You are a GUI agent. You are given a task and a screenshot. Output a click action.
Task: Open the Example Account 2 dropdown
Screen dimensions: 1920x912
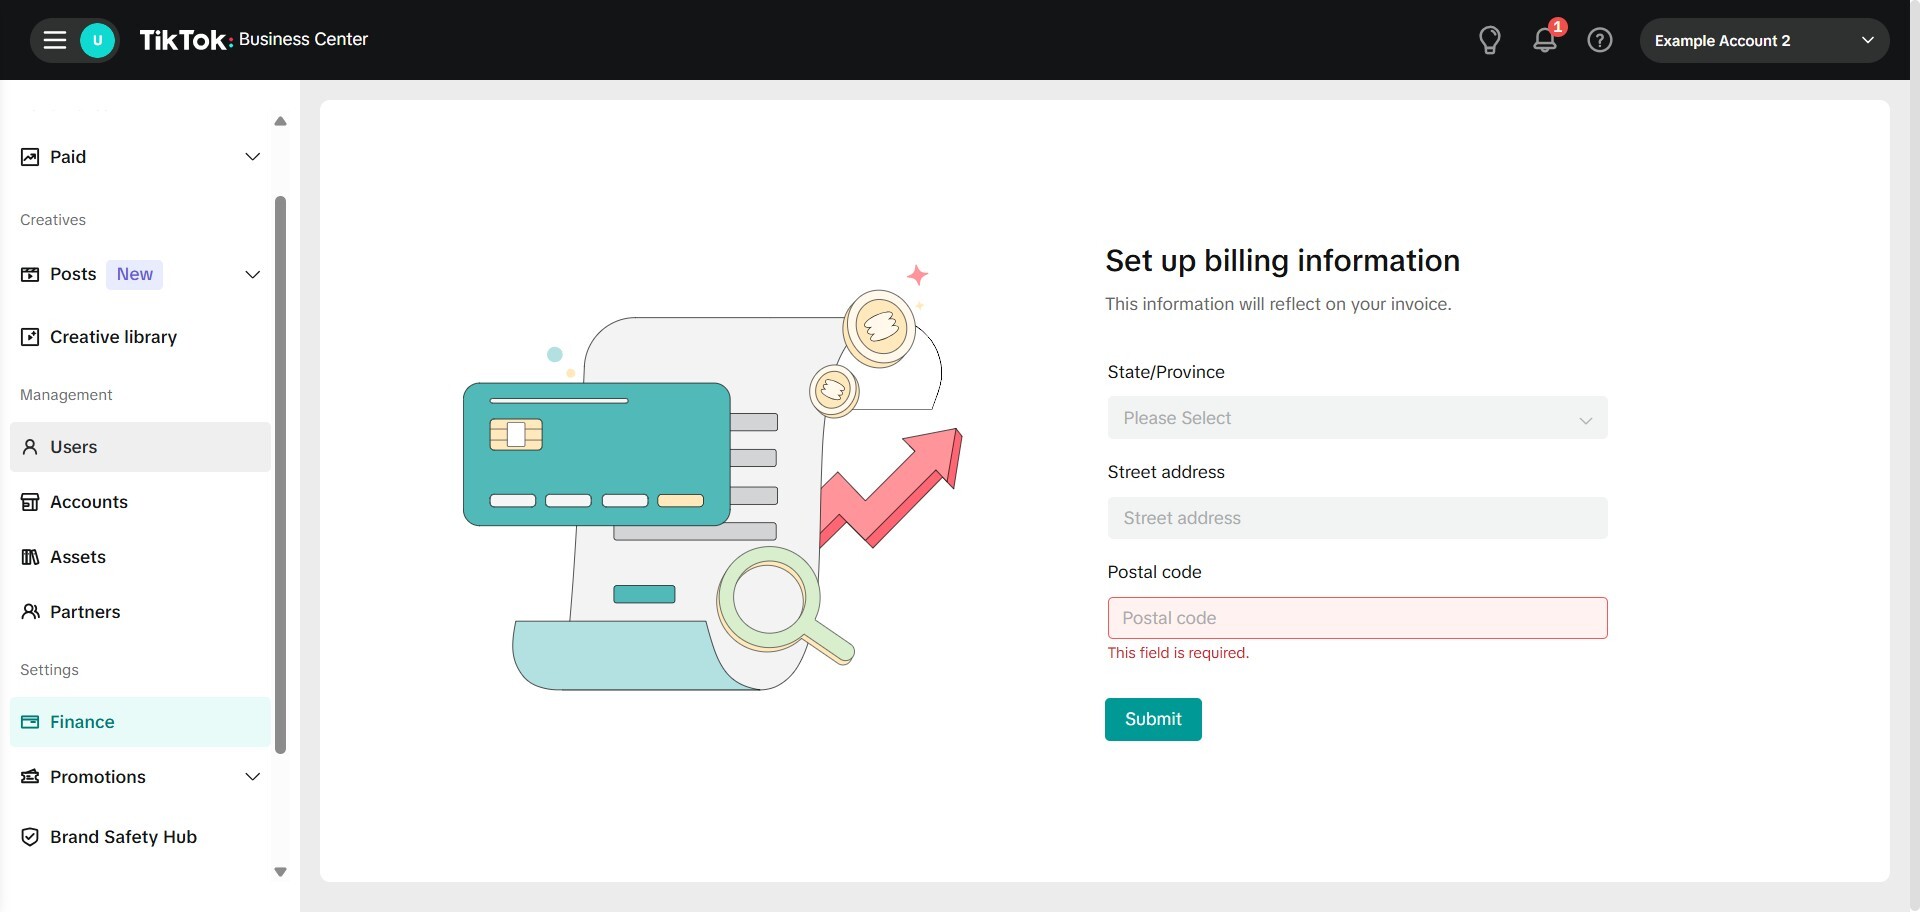1763,41
